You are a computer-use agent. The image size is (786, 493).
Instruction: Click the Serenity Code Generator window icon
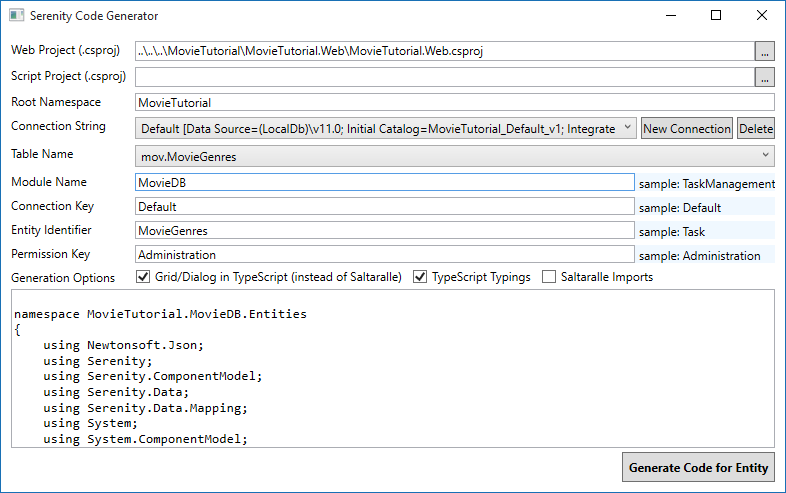15,16
